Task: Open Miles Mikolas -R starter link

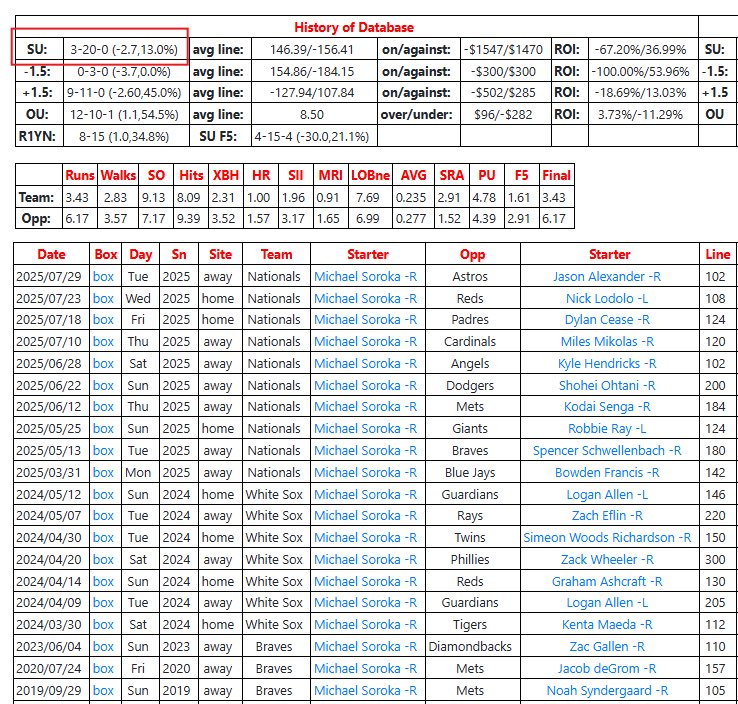Action: point(607,341)
